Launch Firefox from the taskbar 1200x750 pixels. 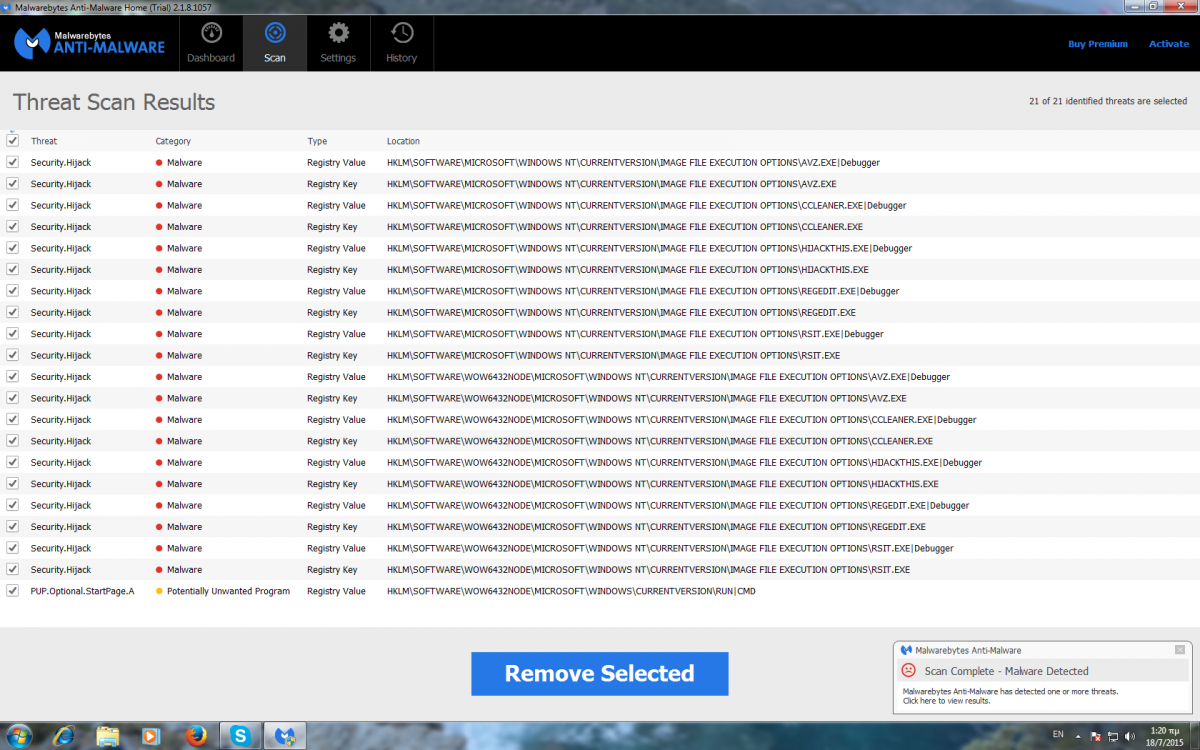coord(196,736)
